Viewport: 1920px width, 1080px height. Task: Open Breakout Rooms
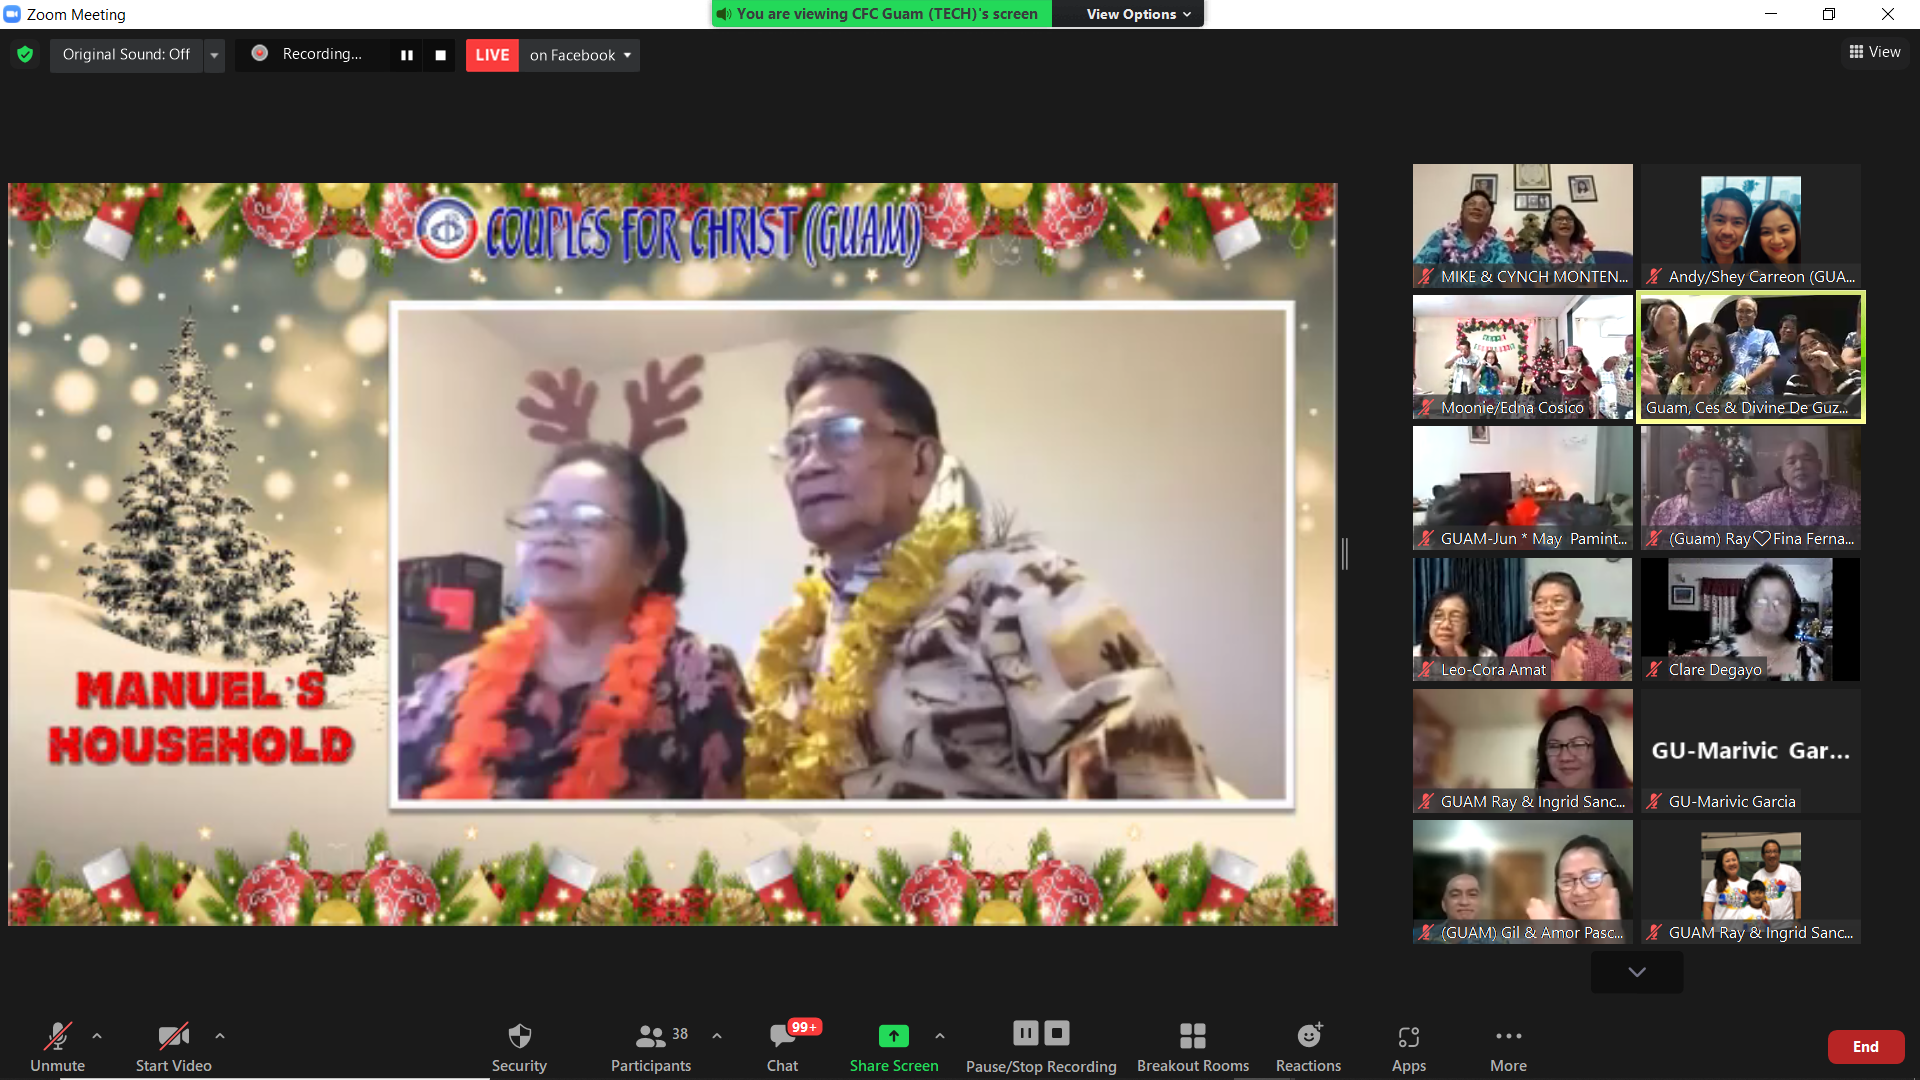click(1193, 1046)
